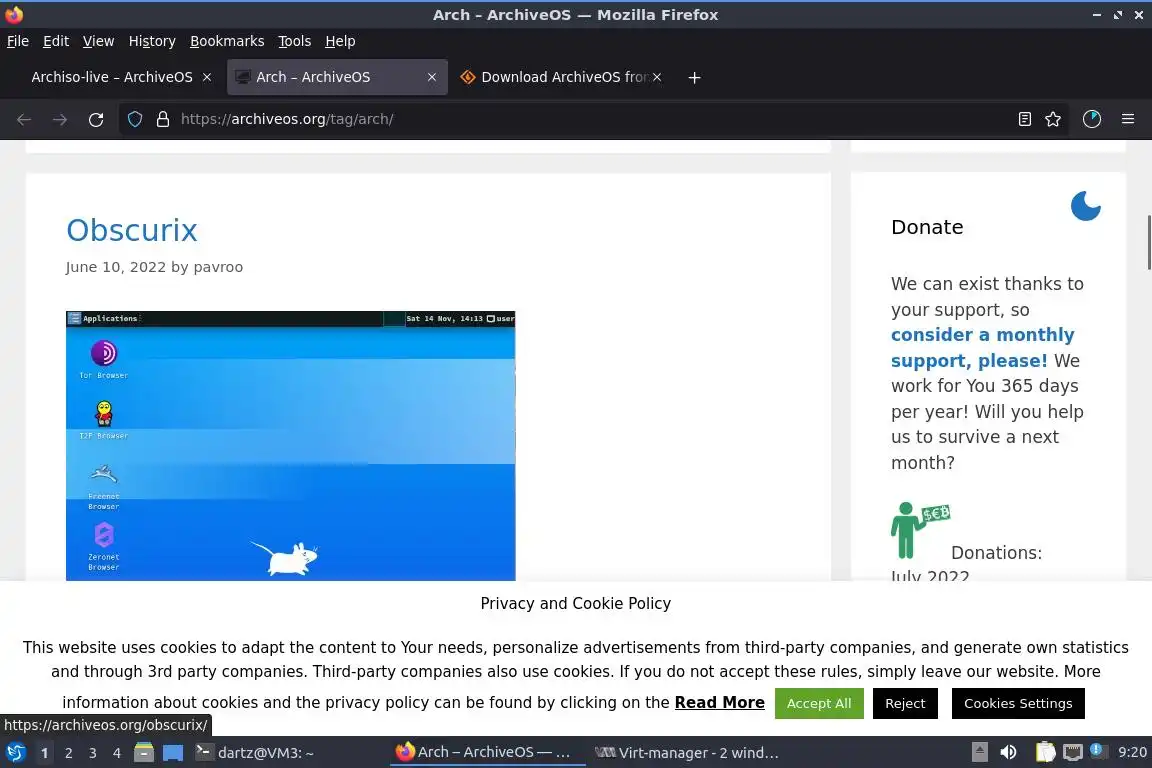Toggle reader view in the address bar

pyautogui.click(x=1024, y=119)
